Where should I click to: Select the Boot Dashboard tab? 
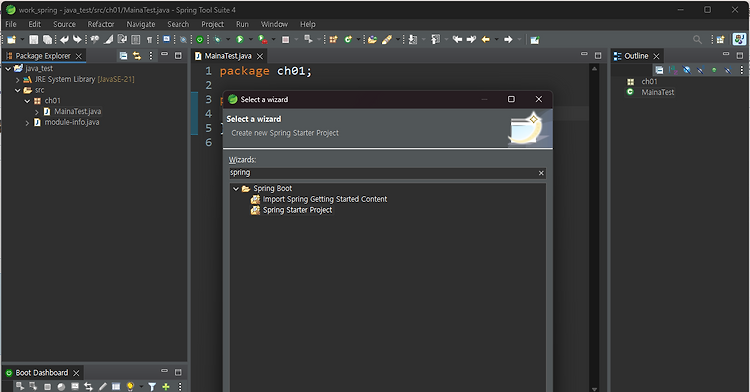(x=42, y=372)
